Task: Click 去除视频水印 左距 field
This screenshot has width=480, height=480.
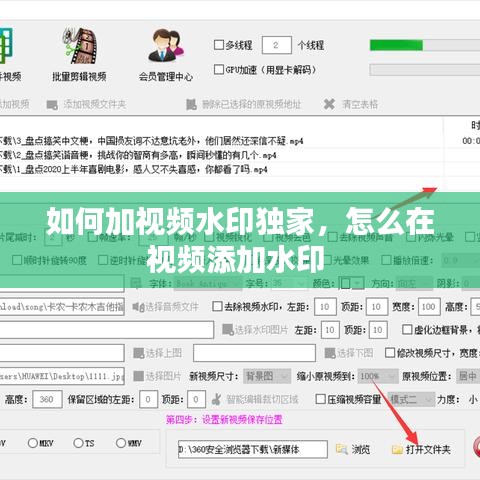Action: click(x=325, y=307)
